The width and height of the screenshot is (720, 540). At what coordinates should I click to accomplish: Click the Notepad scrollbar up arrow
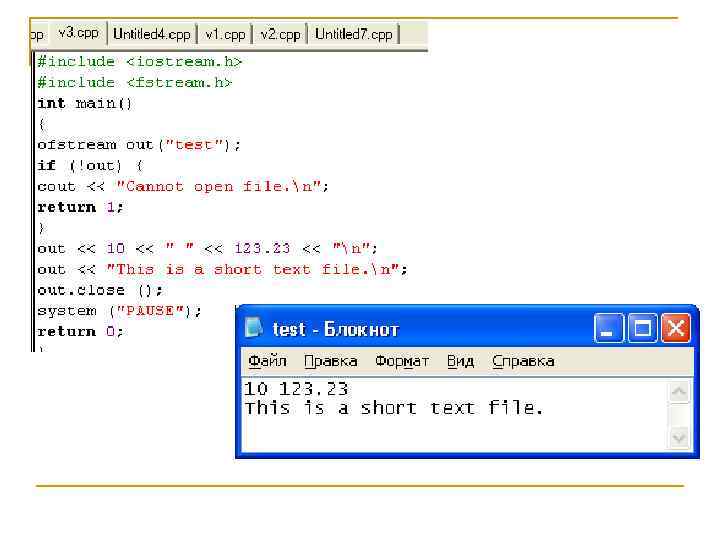679,392
